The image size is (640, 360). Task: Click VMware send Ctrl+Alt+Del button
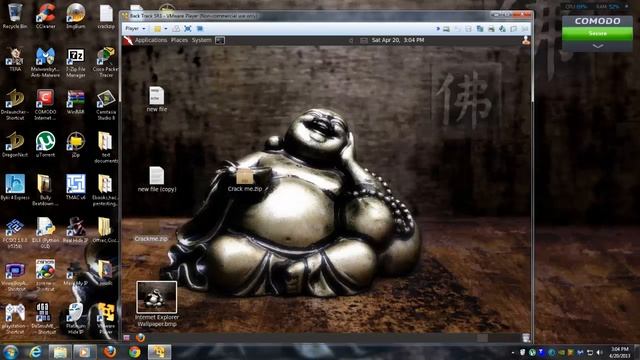[176, 29]
